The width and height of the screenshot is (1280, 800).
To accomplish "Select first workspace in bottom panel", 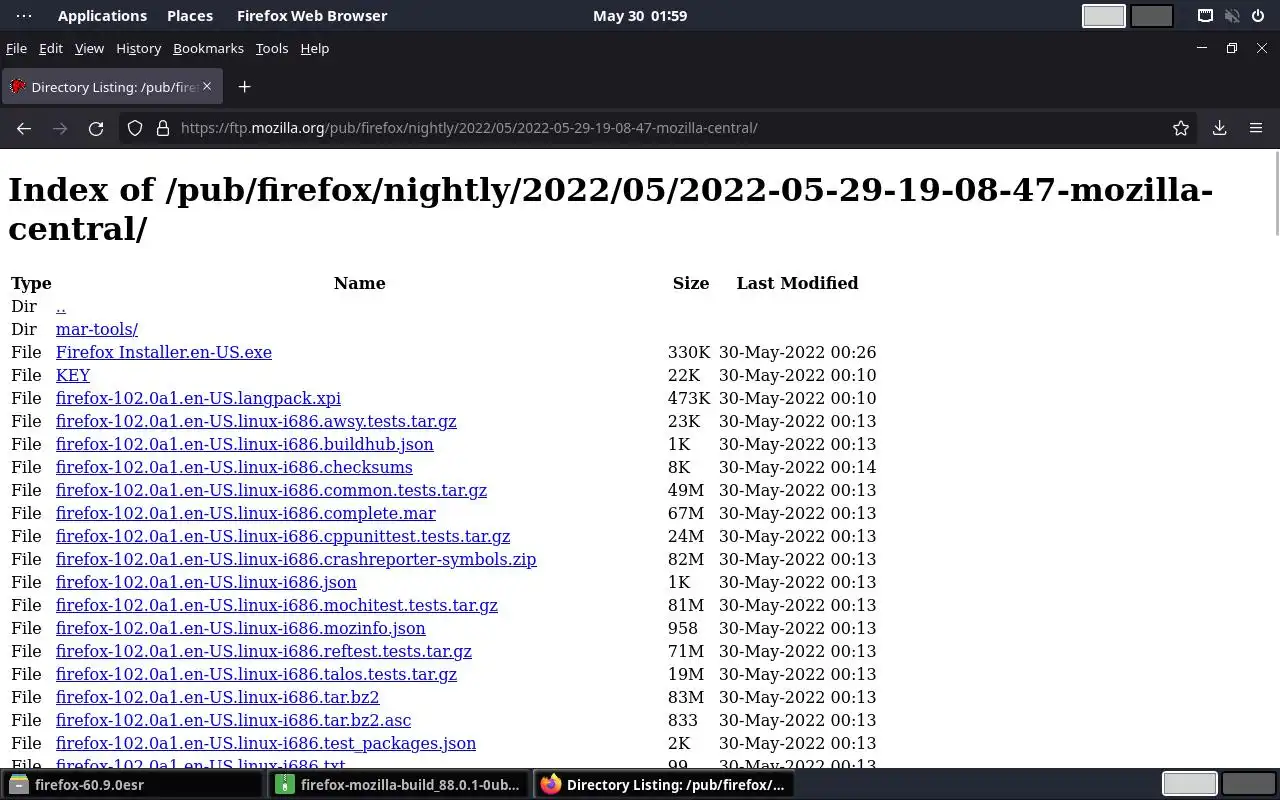I will pos(1189,784).
